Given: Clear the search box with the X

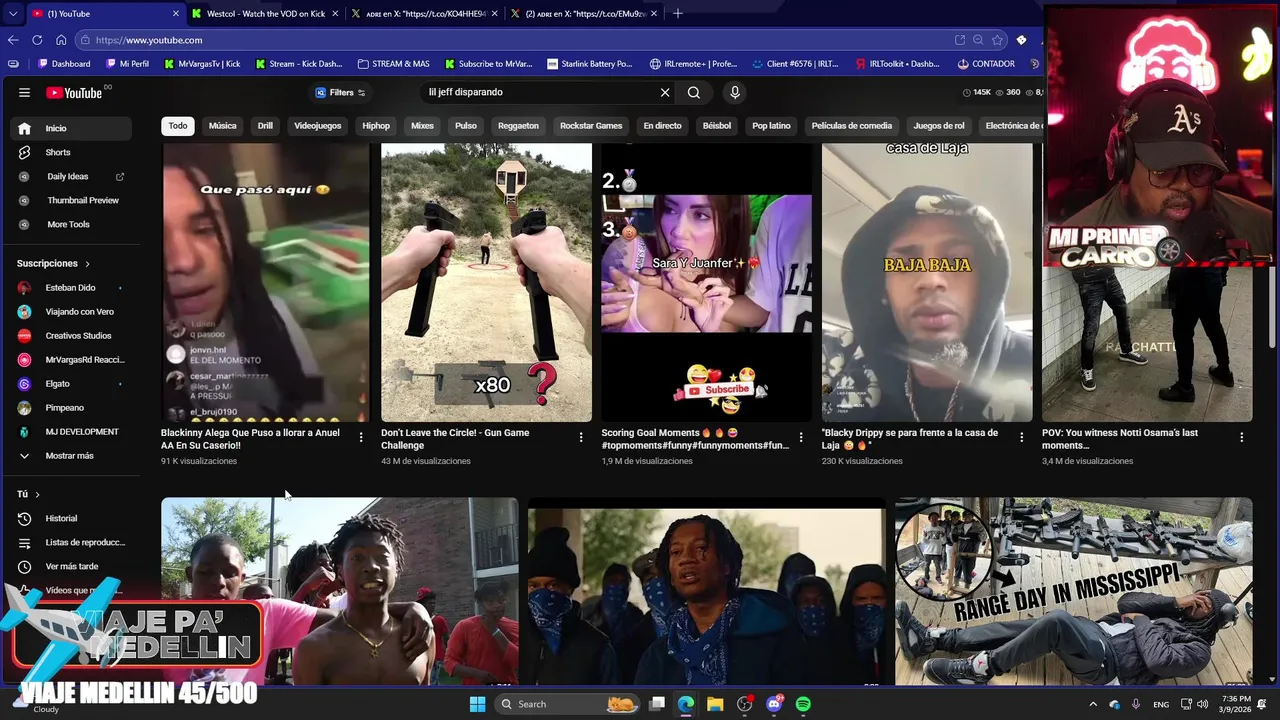Looking at the screenshot, I should pos(665,92).
